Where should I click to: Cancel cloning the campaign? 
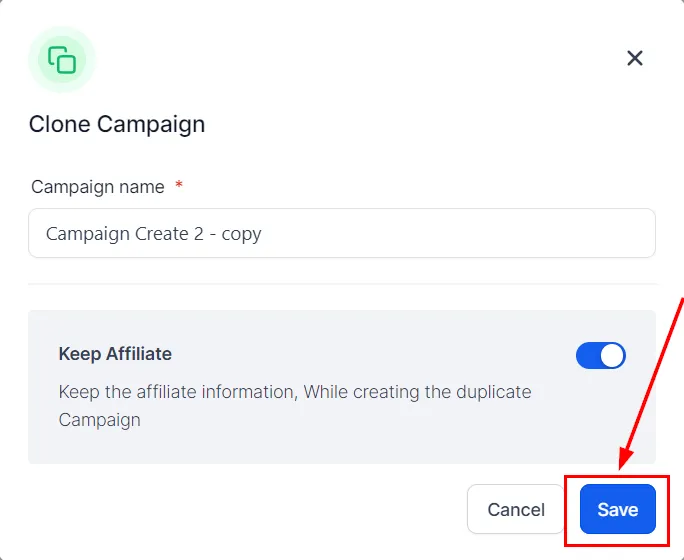(516, 509)
